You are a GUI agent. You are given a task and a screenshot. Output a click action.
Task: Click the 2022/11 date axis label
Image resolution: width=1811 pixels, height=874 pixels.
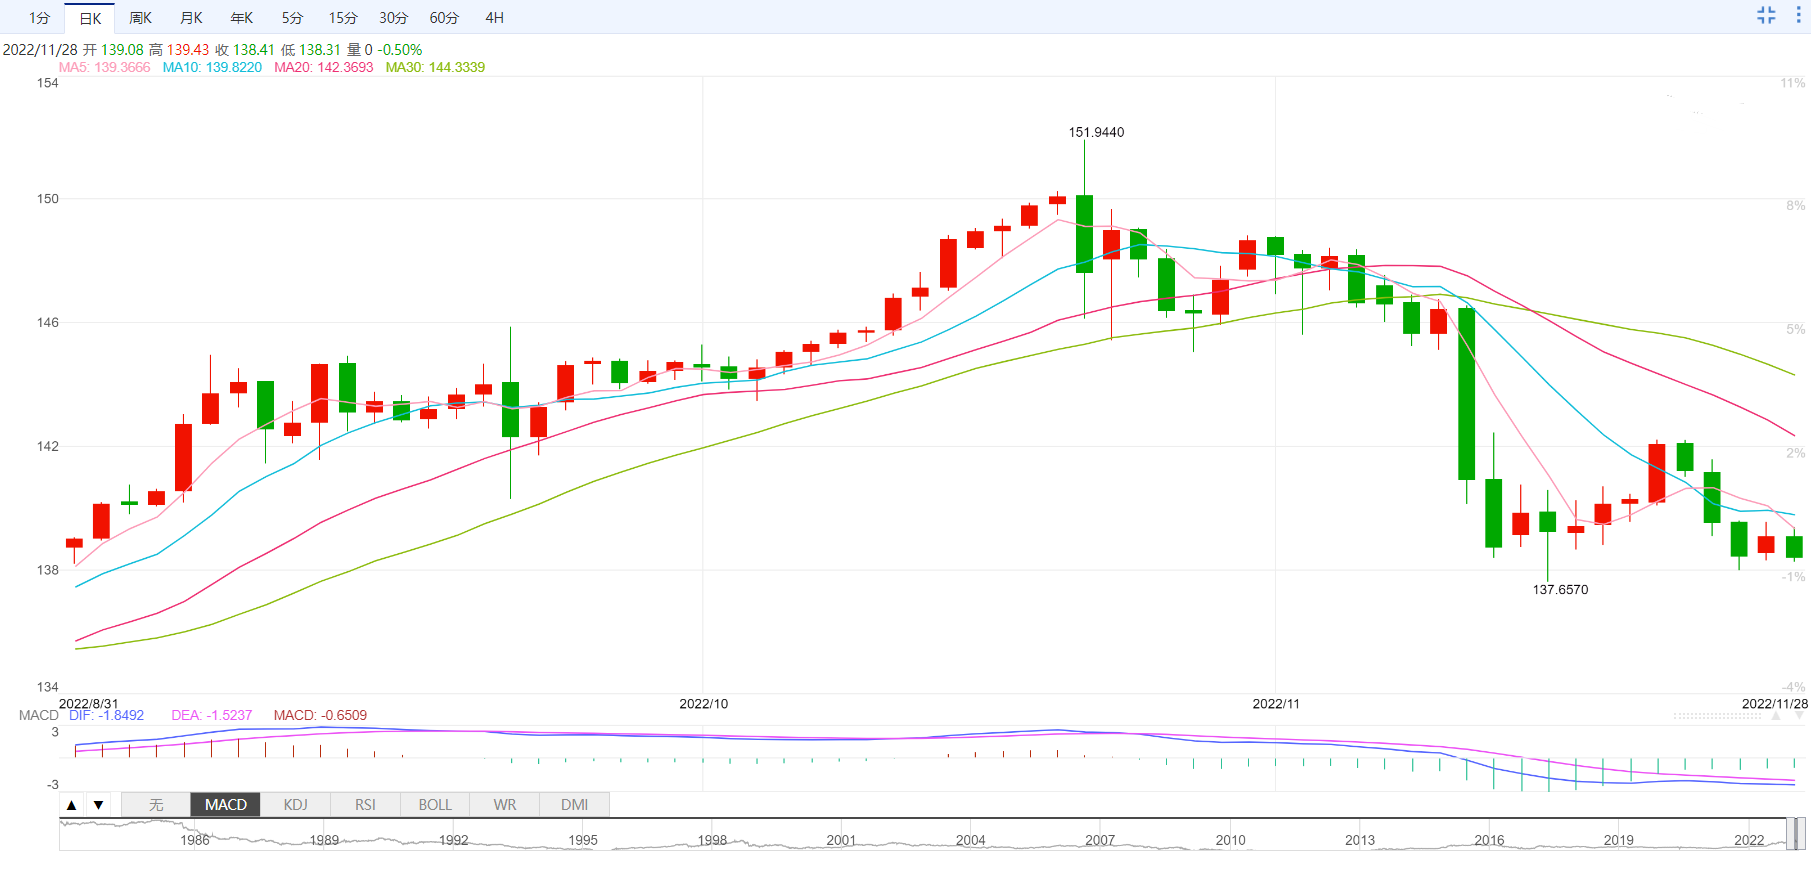(1276, 704)
